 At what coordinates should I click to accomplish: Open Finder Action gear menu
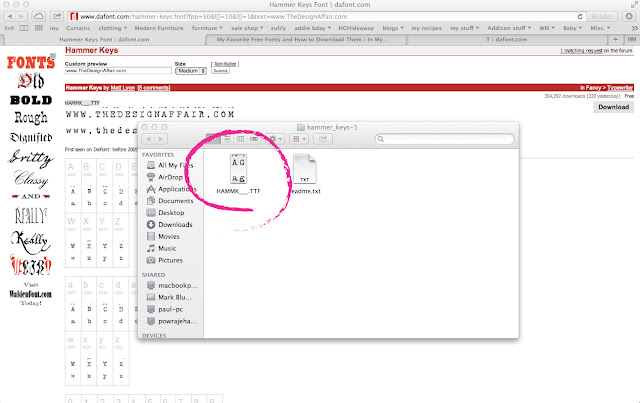point(276,139)
